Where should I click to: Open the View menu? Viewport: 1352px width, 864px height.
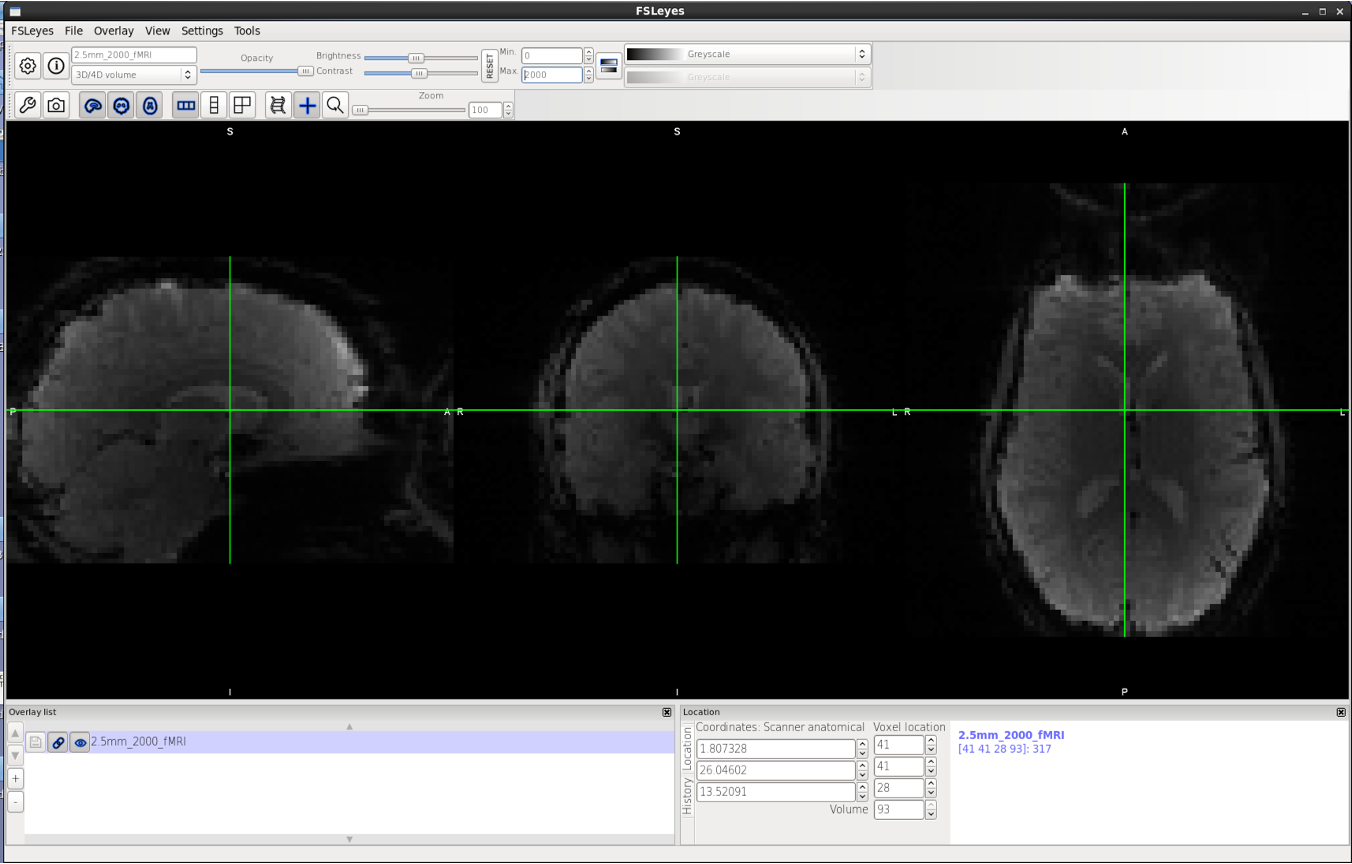point(157,31)
